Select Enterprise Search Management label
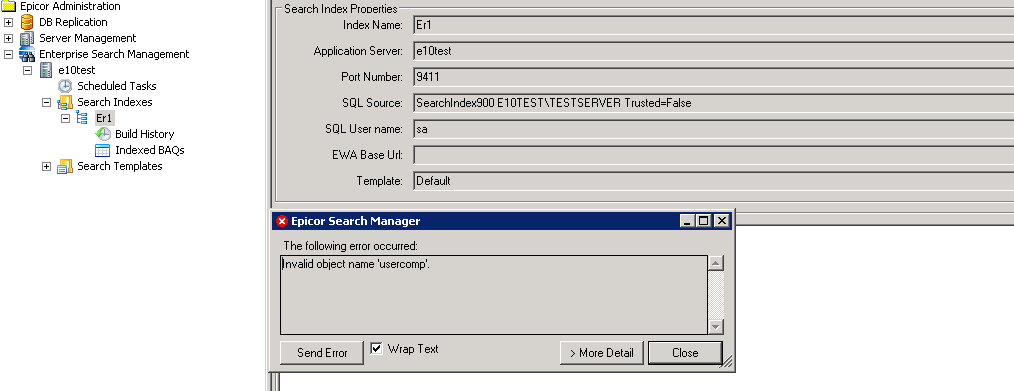The image size is (1014, 391). click(x=114, y=54)
